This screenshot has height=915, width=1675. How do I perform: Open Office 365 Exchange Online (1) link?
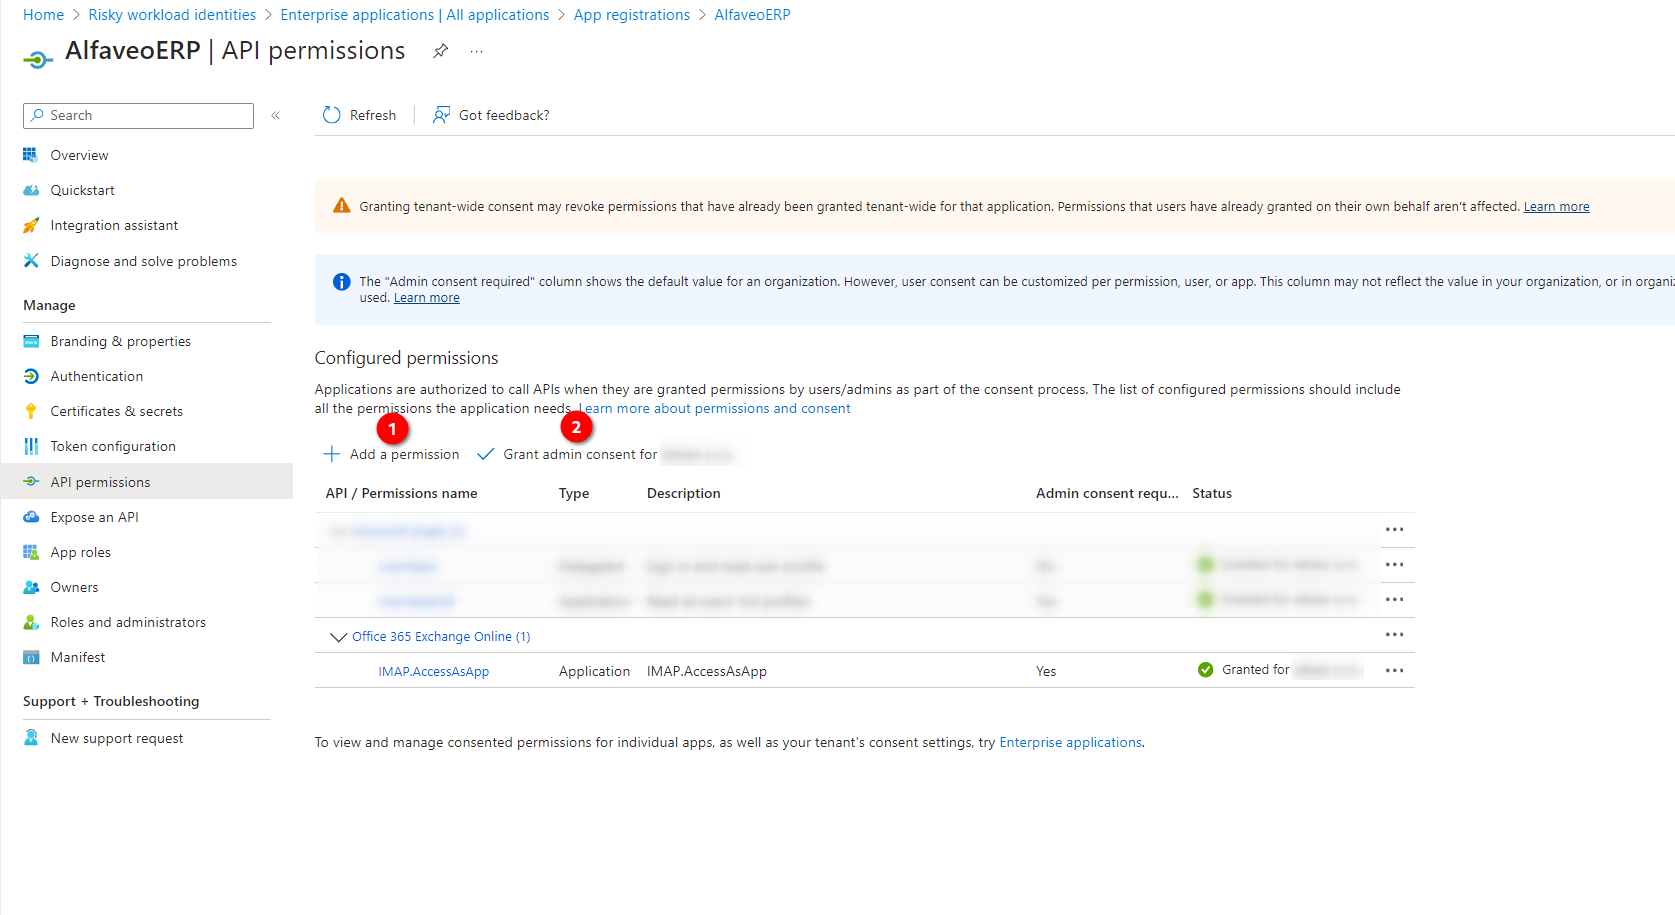441,637
